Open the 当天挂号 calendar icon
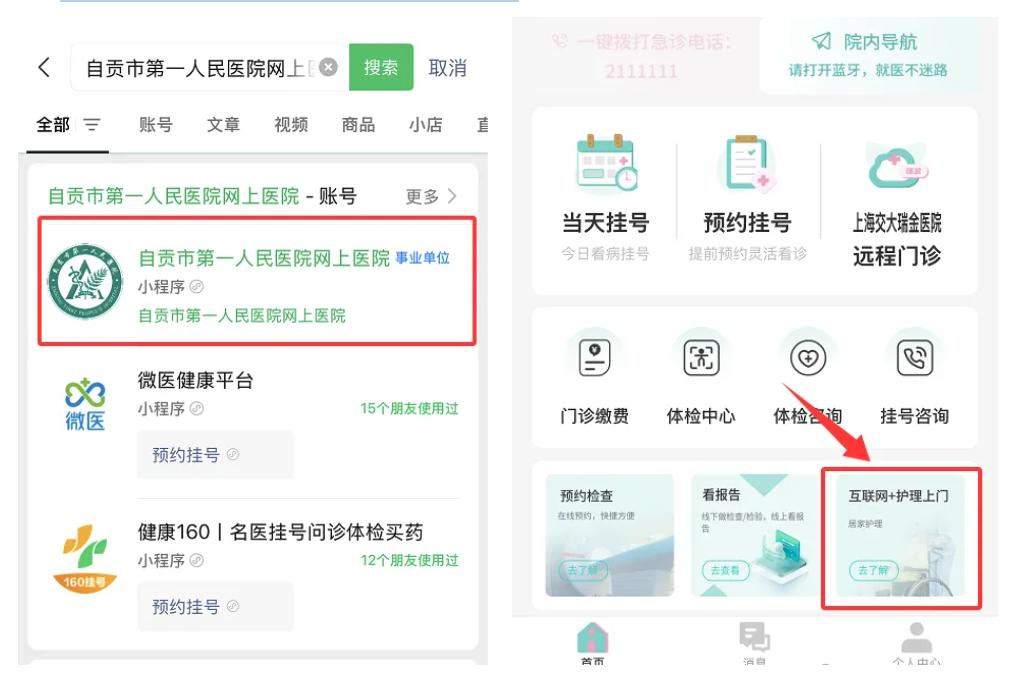Image resolution: width=1020 pixels, height=696 pixels. [x=606, y=163]
